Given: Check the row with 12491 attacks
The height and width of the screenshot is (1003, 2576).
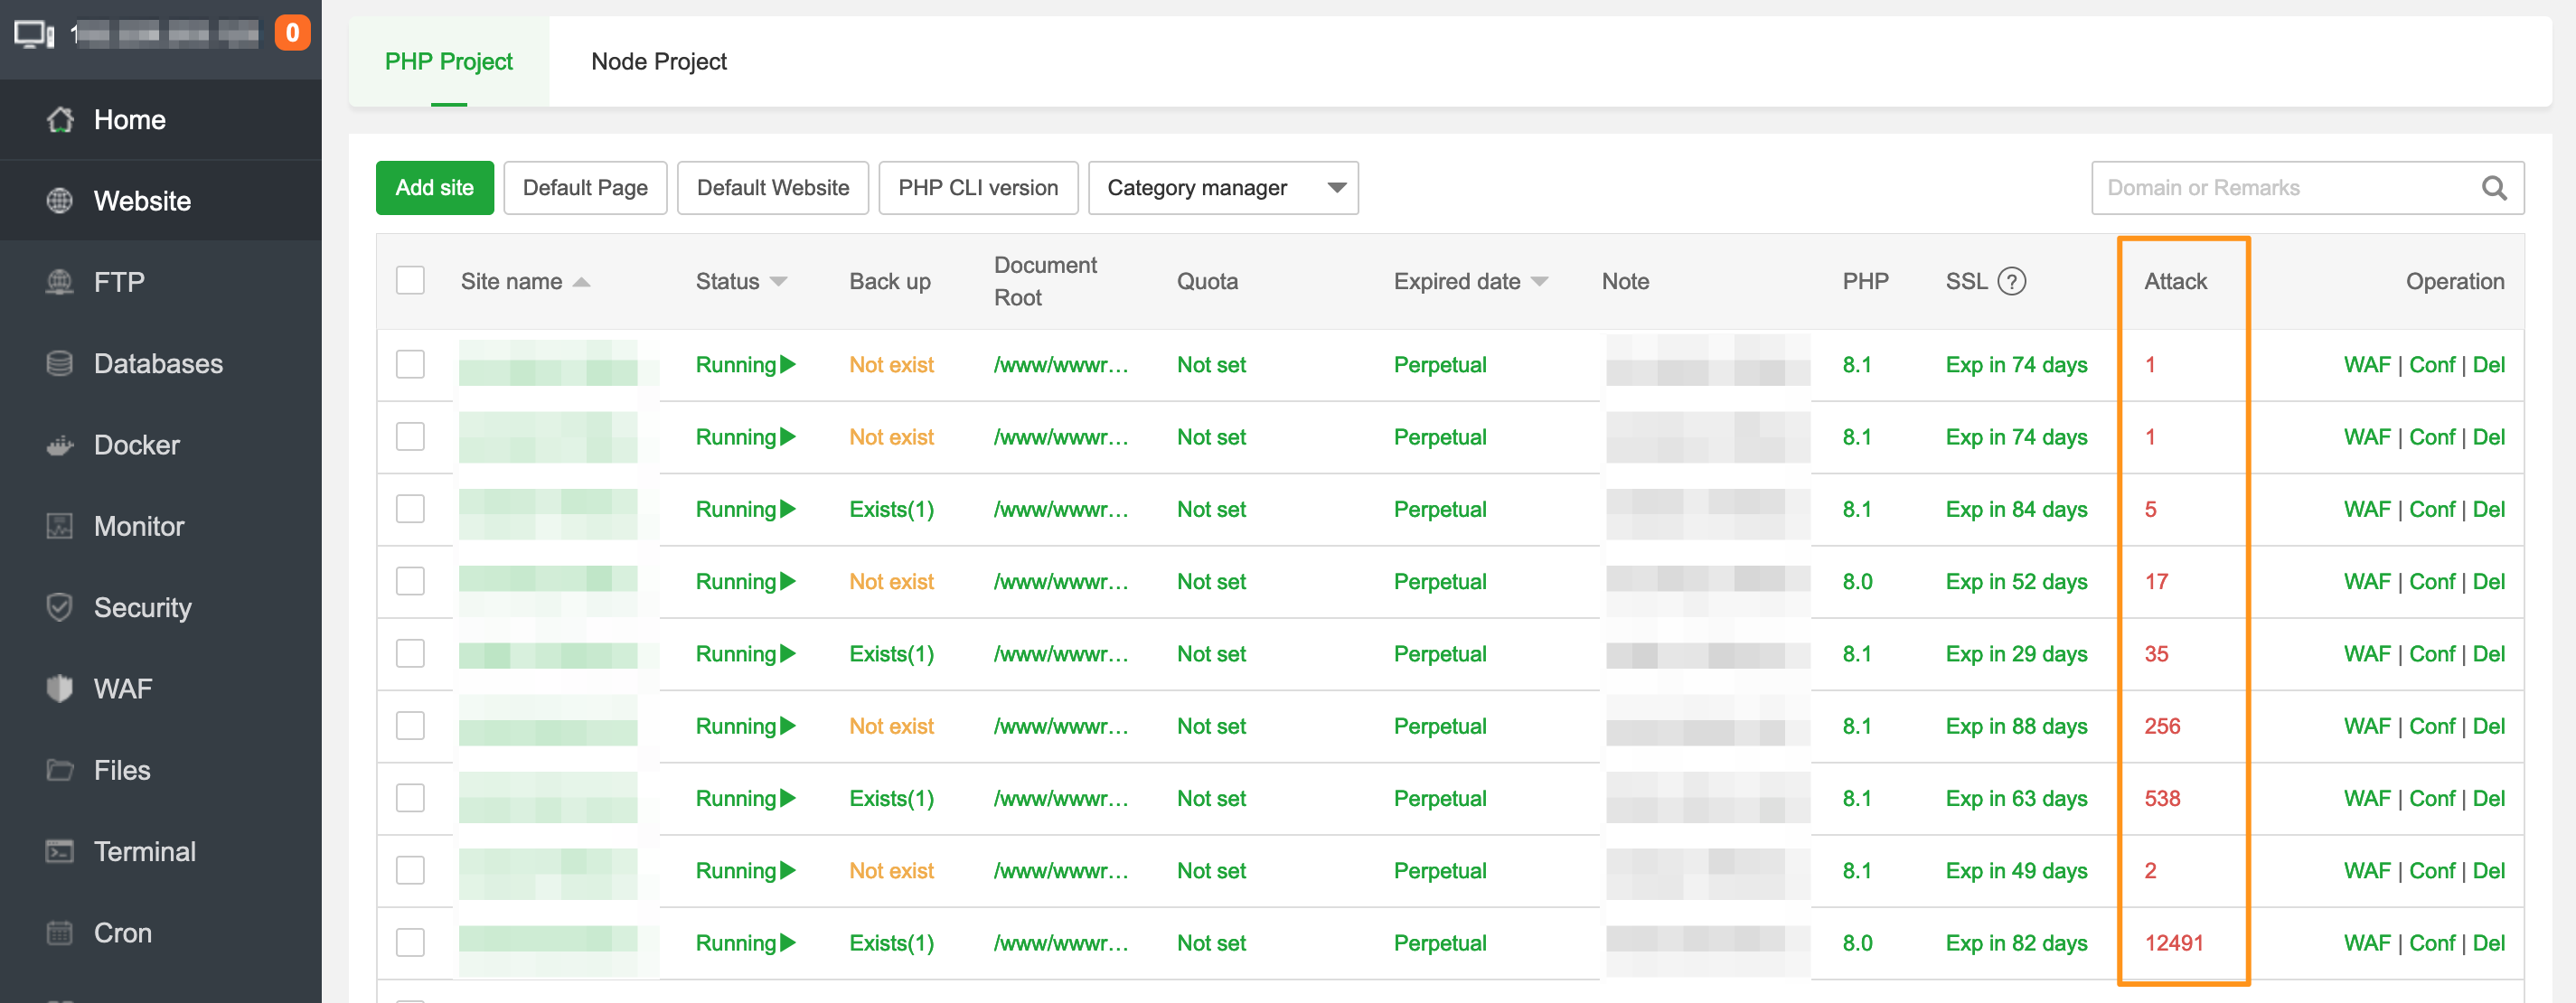Looking at the screenshot, I should pos(410,942).
